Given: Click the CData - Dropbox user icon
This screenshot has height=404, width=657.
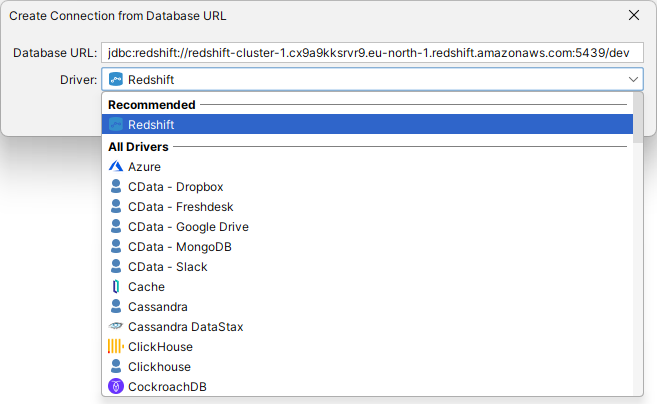Looking at the screenshot, I should coord(116,187).
